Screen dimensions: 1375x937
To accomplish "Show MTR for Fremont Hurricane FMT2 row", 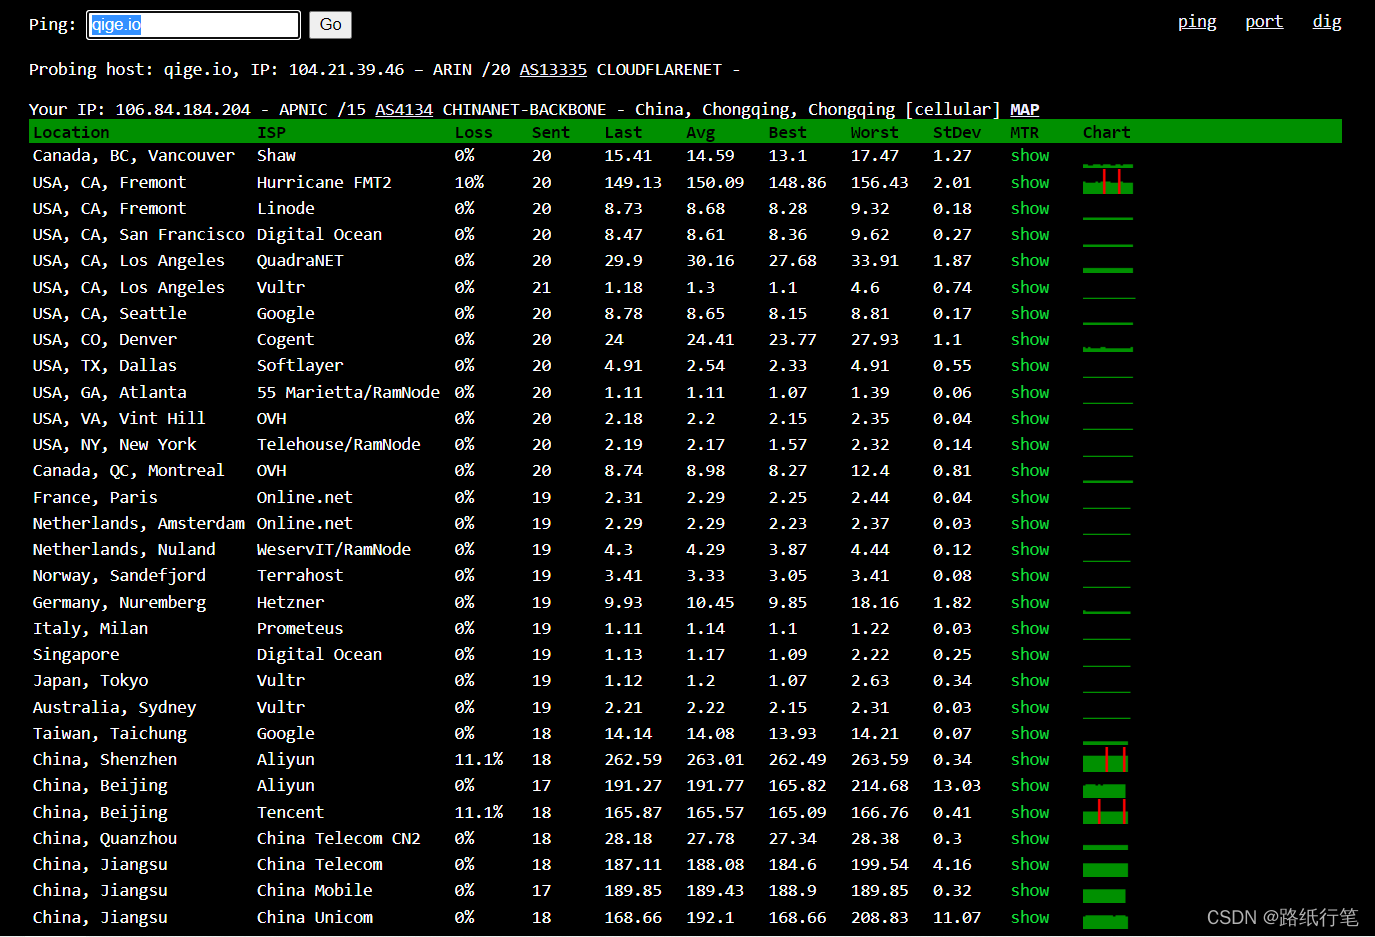I will click(1029, 183).
